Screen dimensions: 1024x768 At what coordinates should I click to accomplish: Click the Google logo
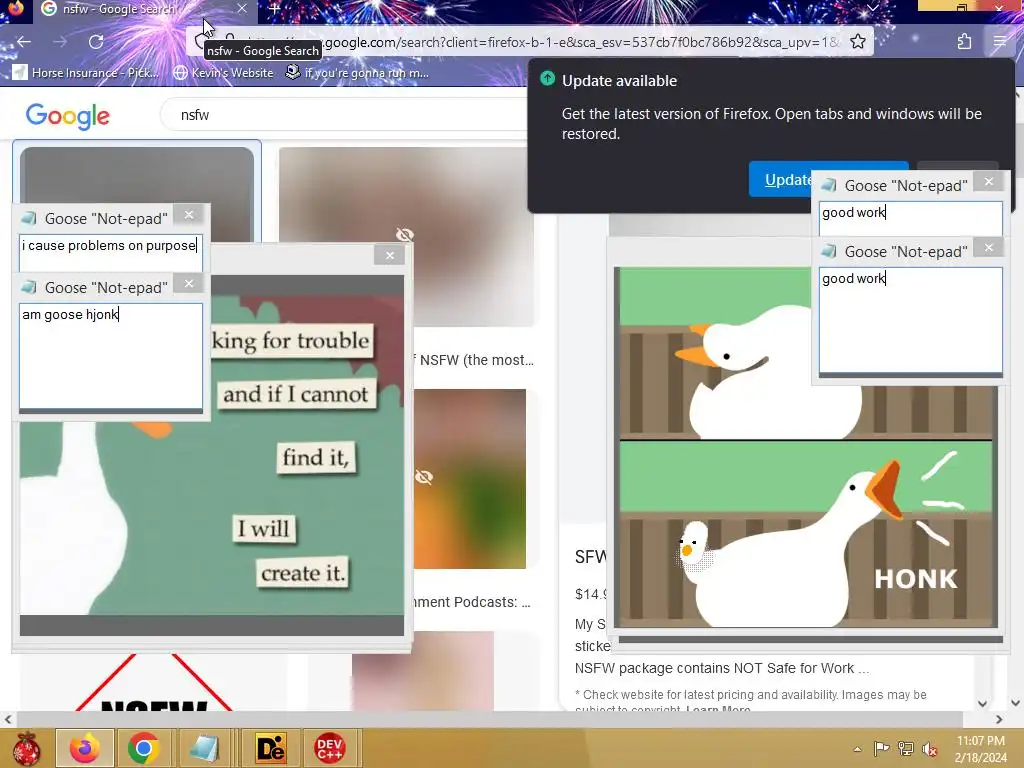[67, 116]
